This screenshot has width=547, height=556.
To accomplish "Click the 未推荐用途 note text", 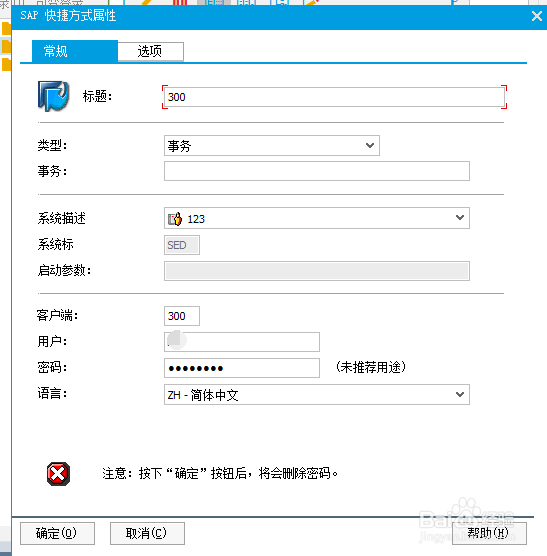I will (370, 367).
